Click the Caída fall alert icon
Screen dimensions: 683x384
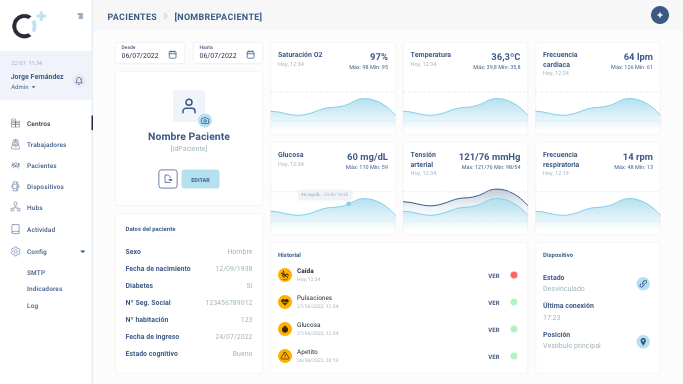[x=285, y=275]
